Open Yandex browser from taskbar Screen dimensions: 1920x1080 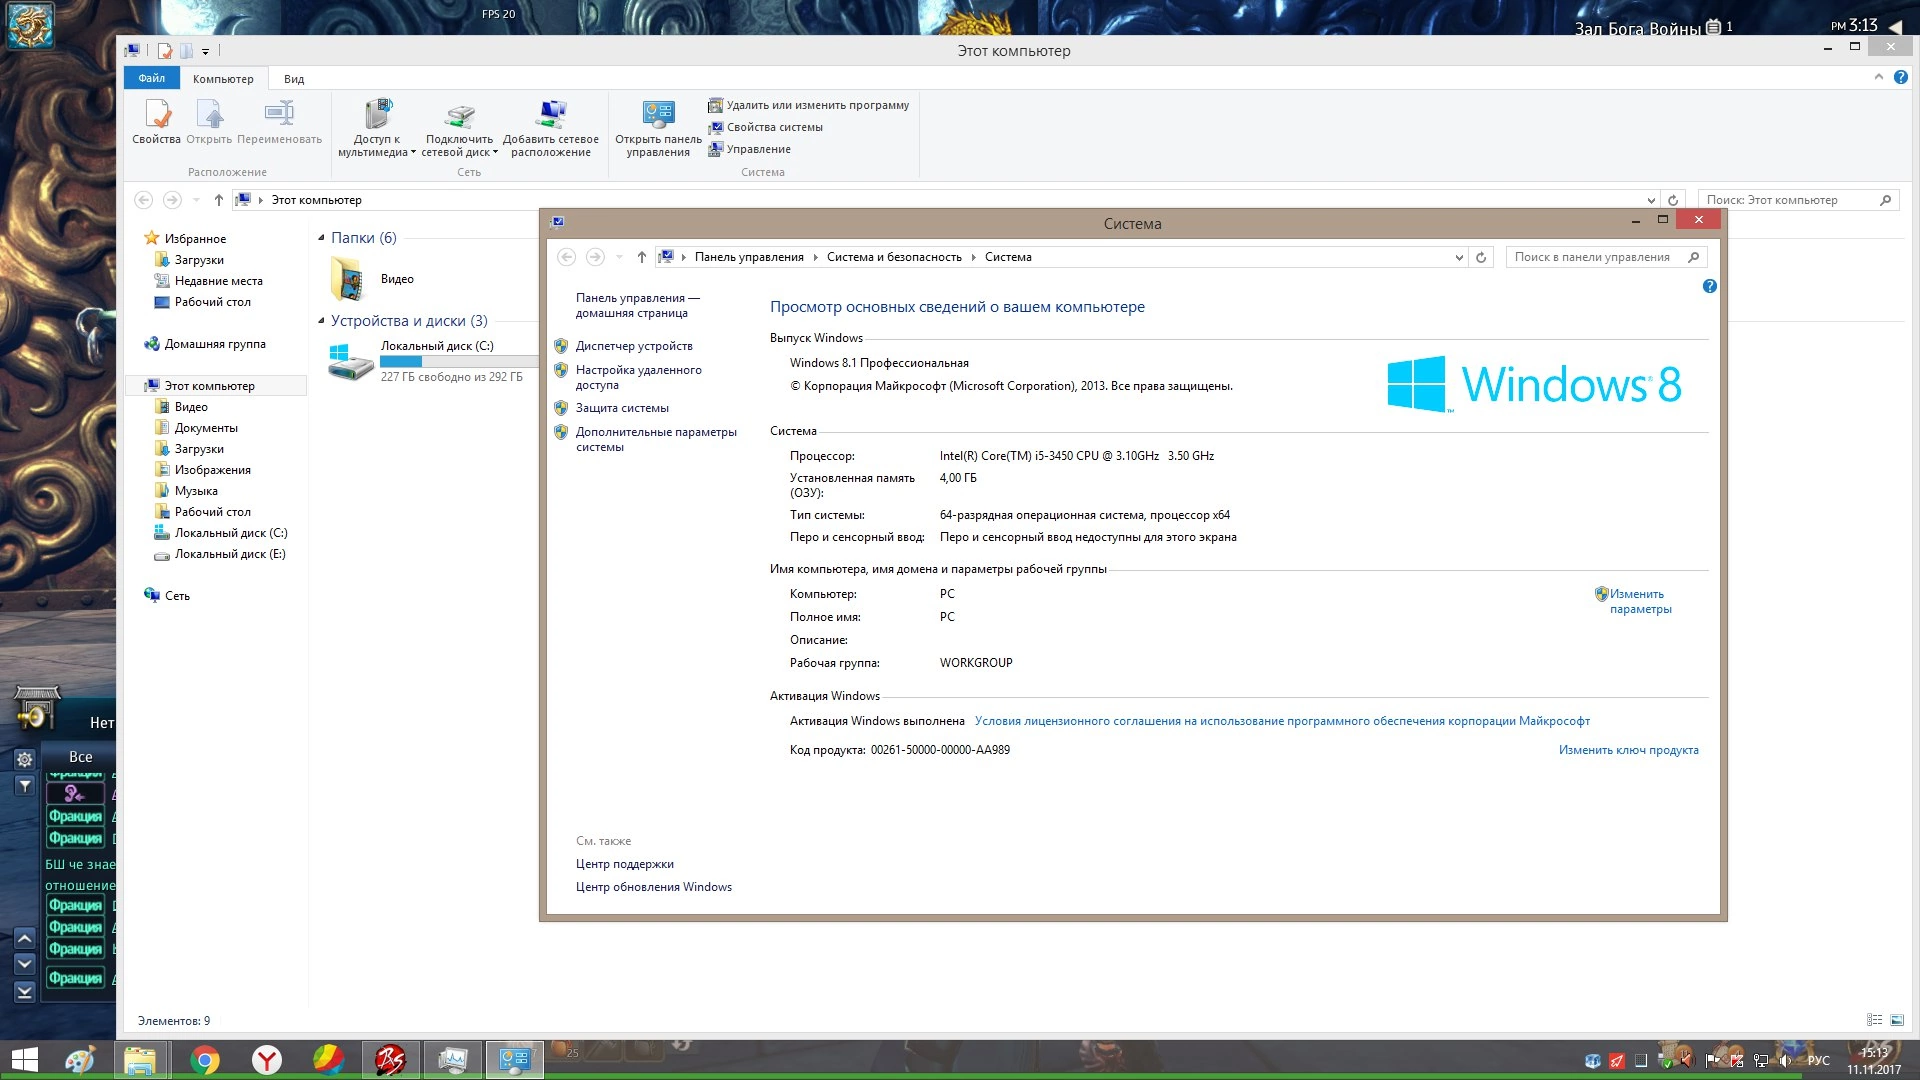266,1060
